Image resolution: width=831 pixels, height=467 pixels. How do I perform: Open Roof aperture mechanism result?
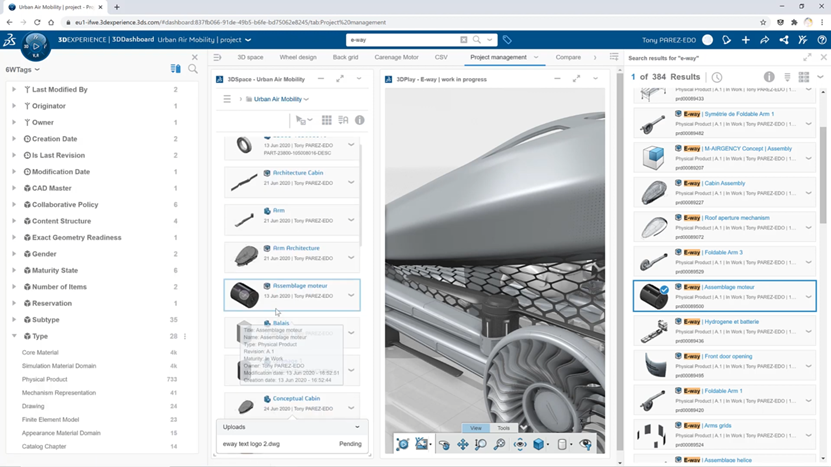pyautogui.click(x=737, y=218)
